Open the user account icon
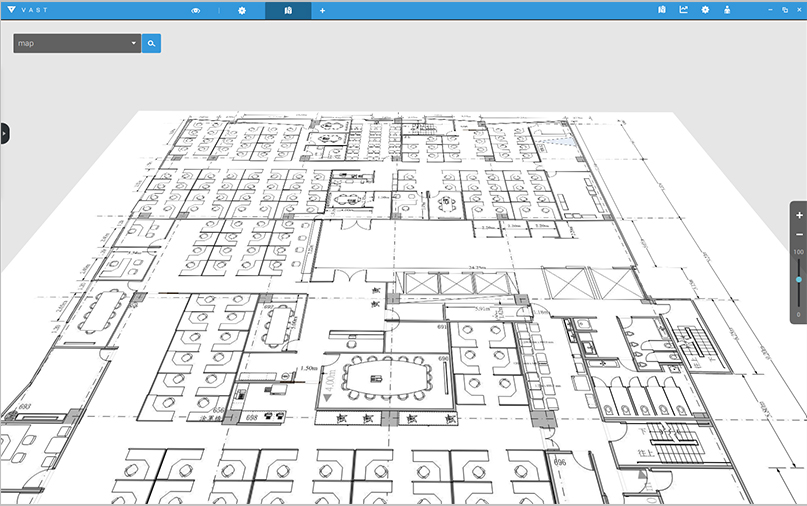 tap(727, 10)
